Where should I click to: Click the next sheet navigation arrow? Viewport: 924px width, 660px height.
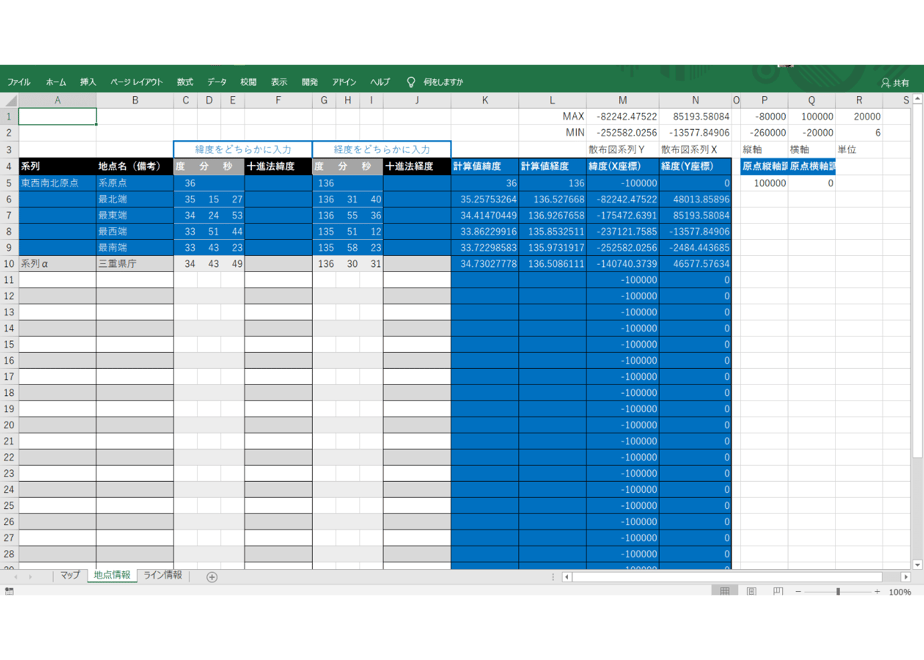click(30, 577)
